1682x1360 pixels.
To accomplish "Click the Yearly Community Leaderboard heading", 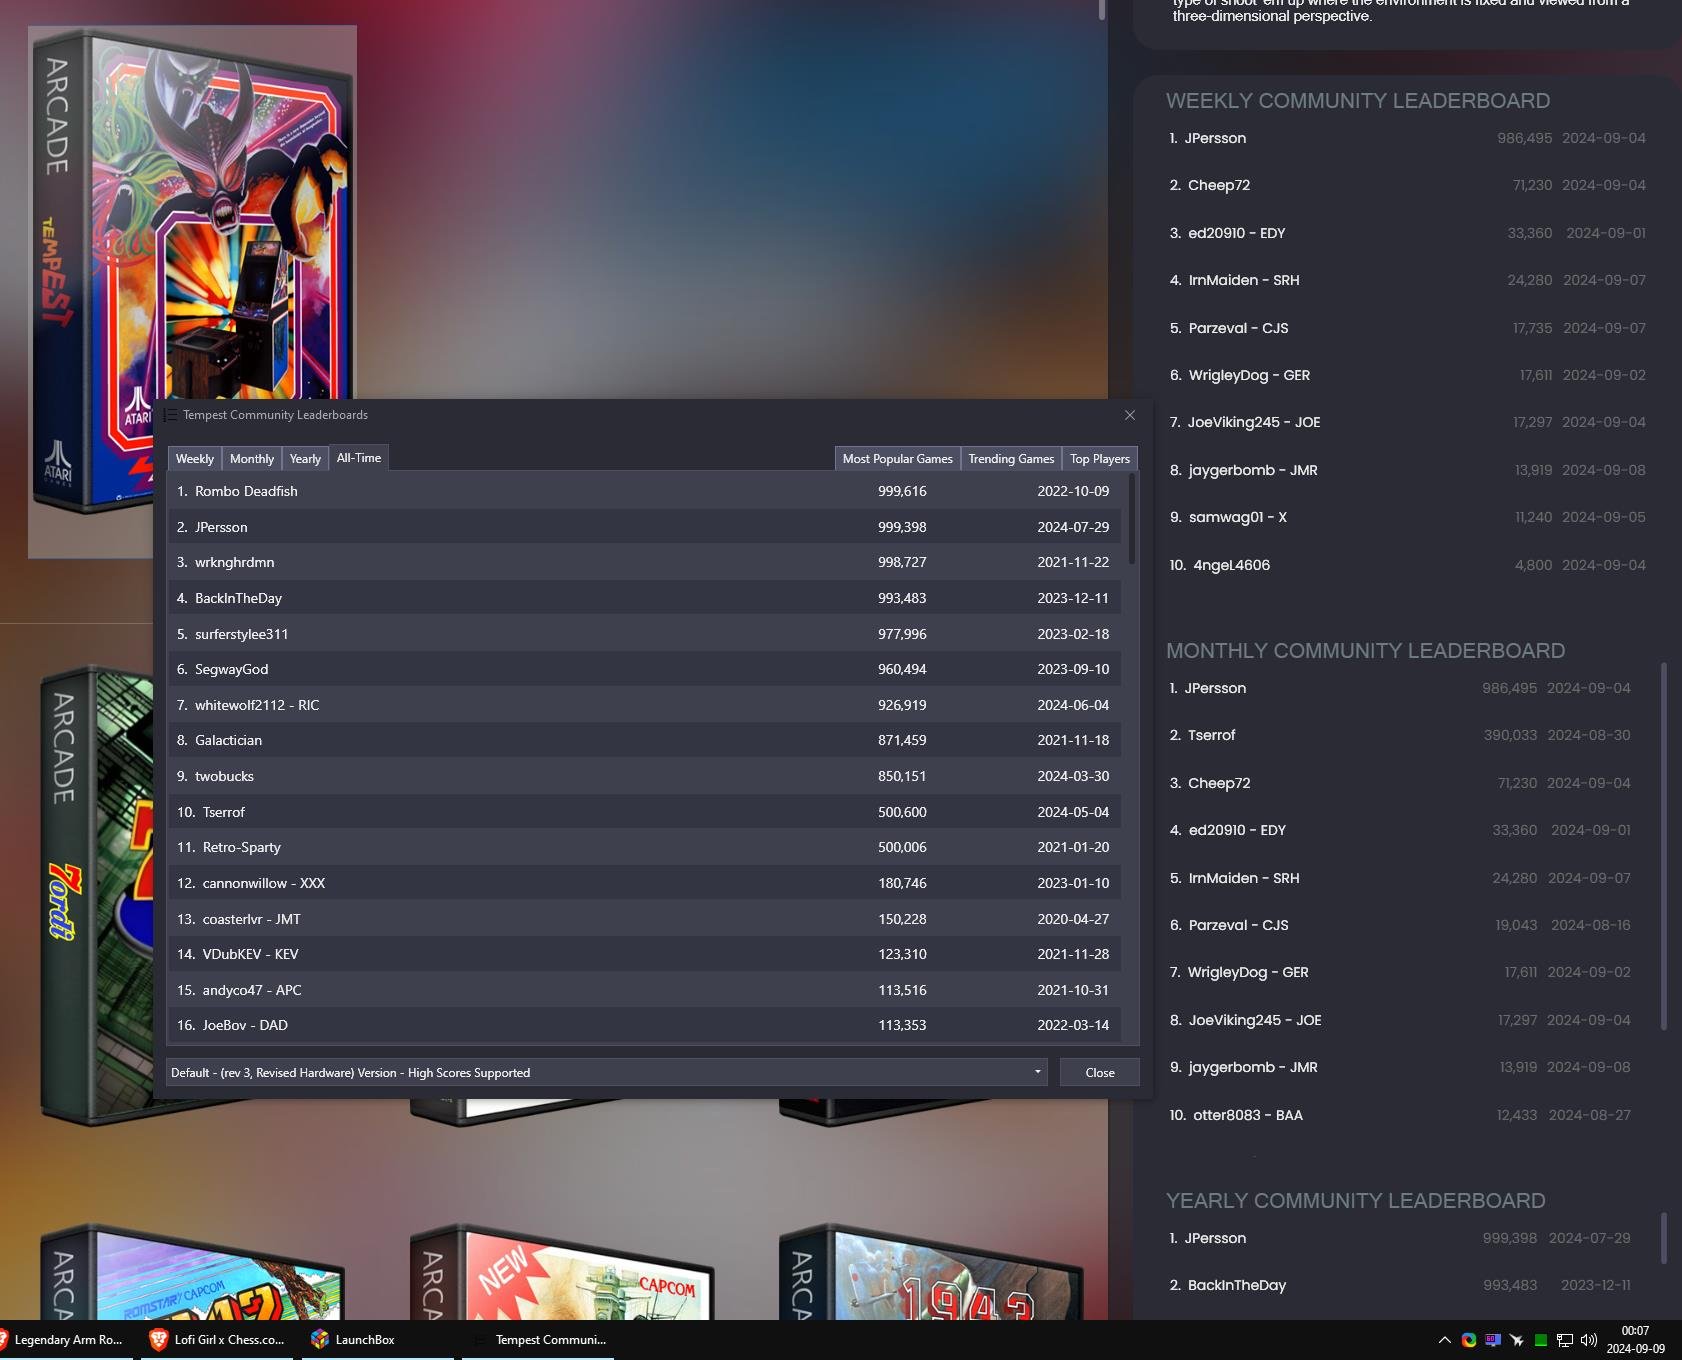I will click(x=1355, y=1201).
